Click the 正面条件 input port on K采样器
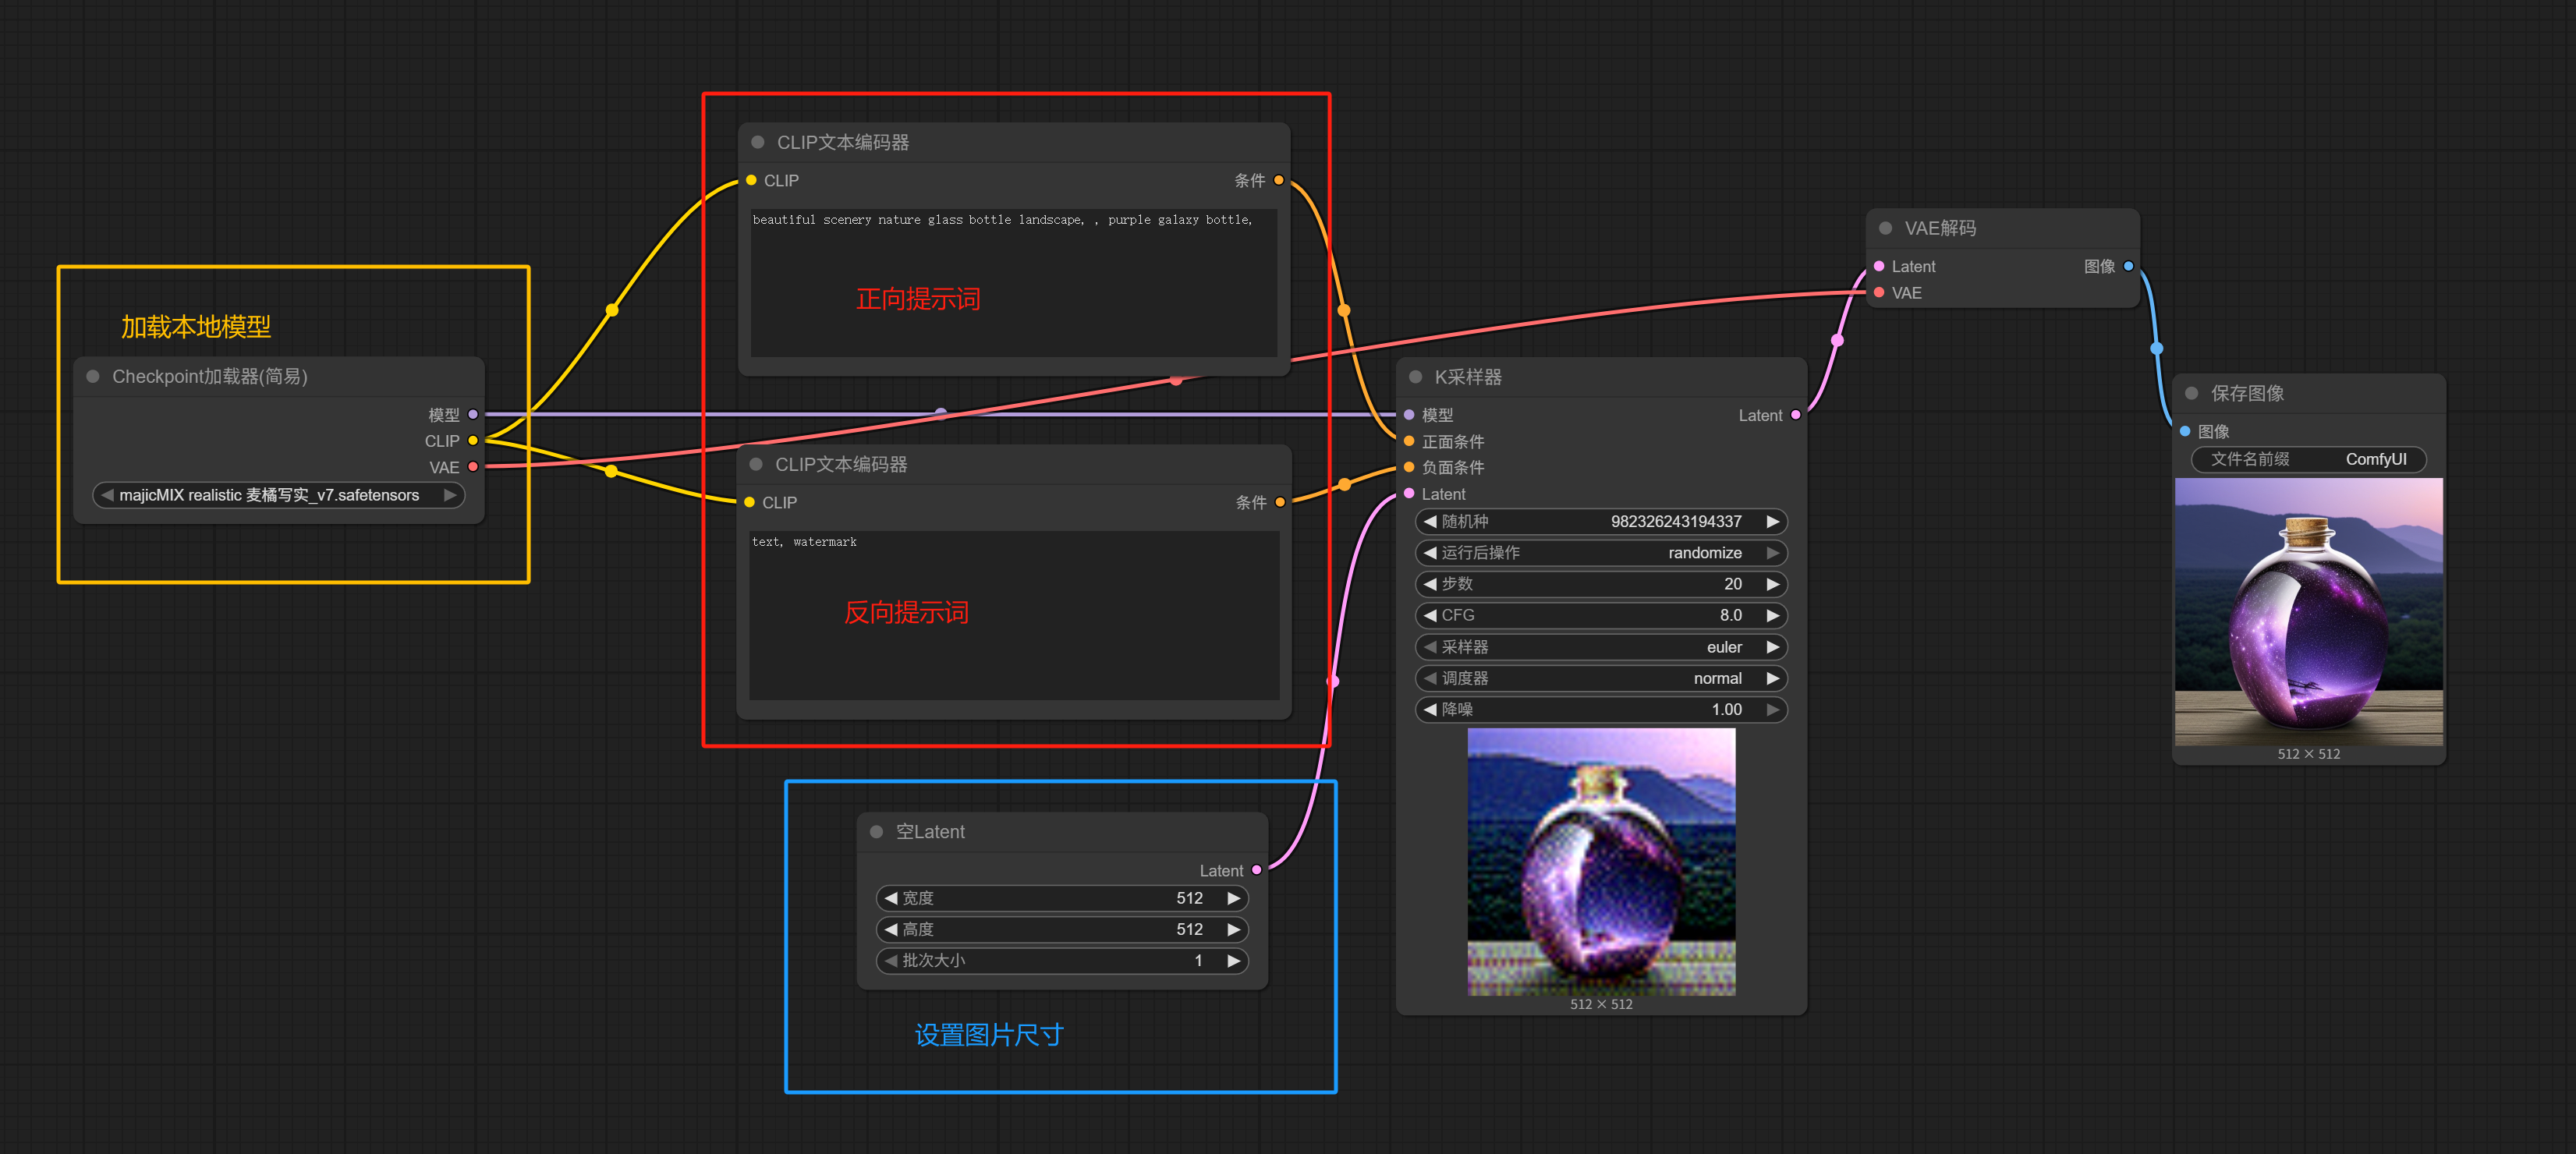 [1409, 441]
